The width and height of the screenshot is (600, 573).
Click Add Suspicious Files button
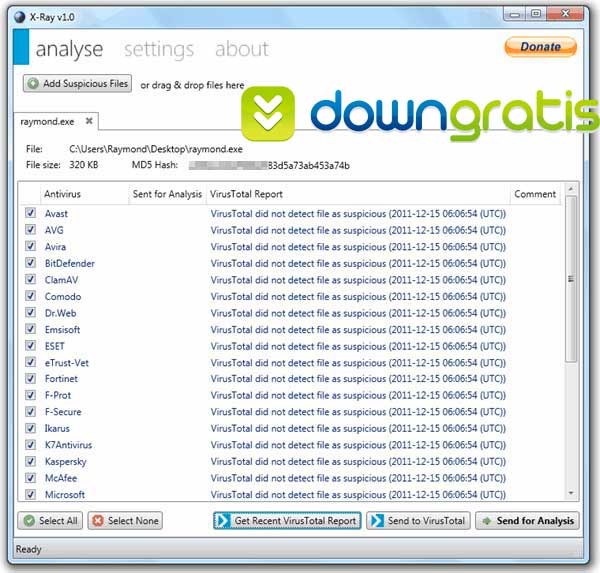[77, 83]
